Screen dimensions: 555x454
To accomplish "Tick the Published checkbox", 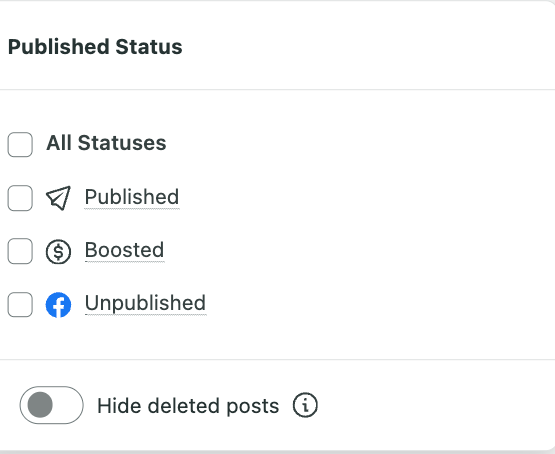I will [20, 198].
